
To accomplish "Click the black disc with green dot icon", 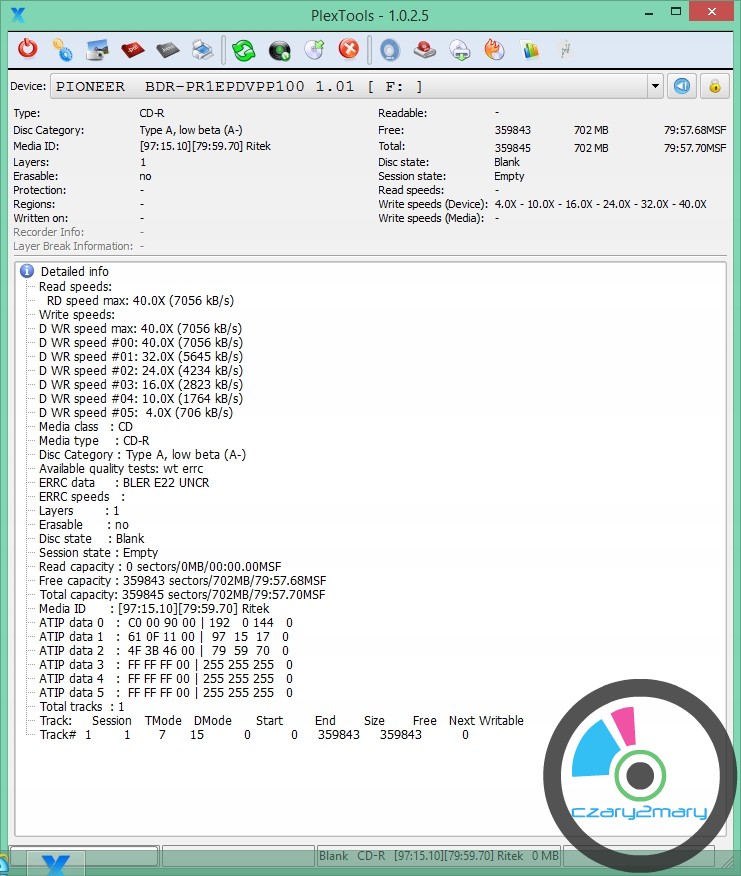I will 279,49.
